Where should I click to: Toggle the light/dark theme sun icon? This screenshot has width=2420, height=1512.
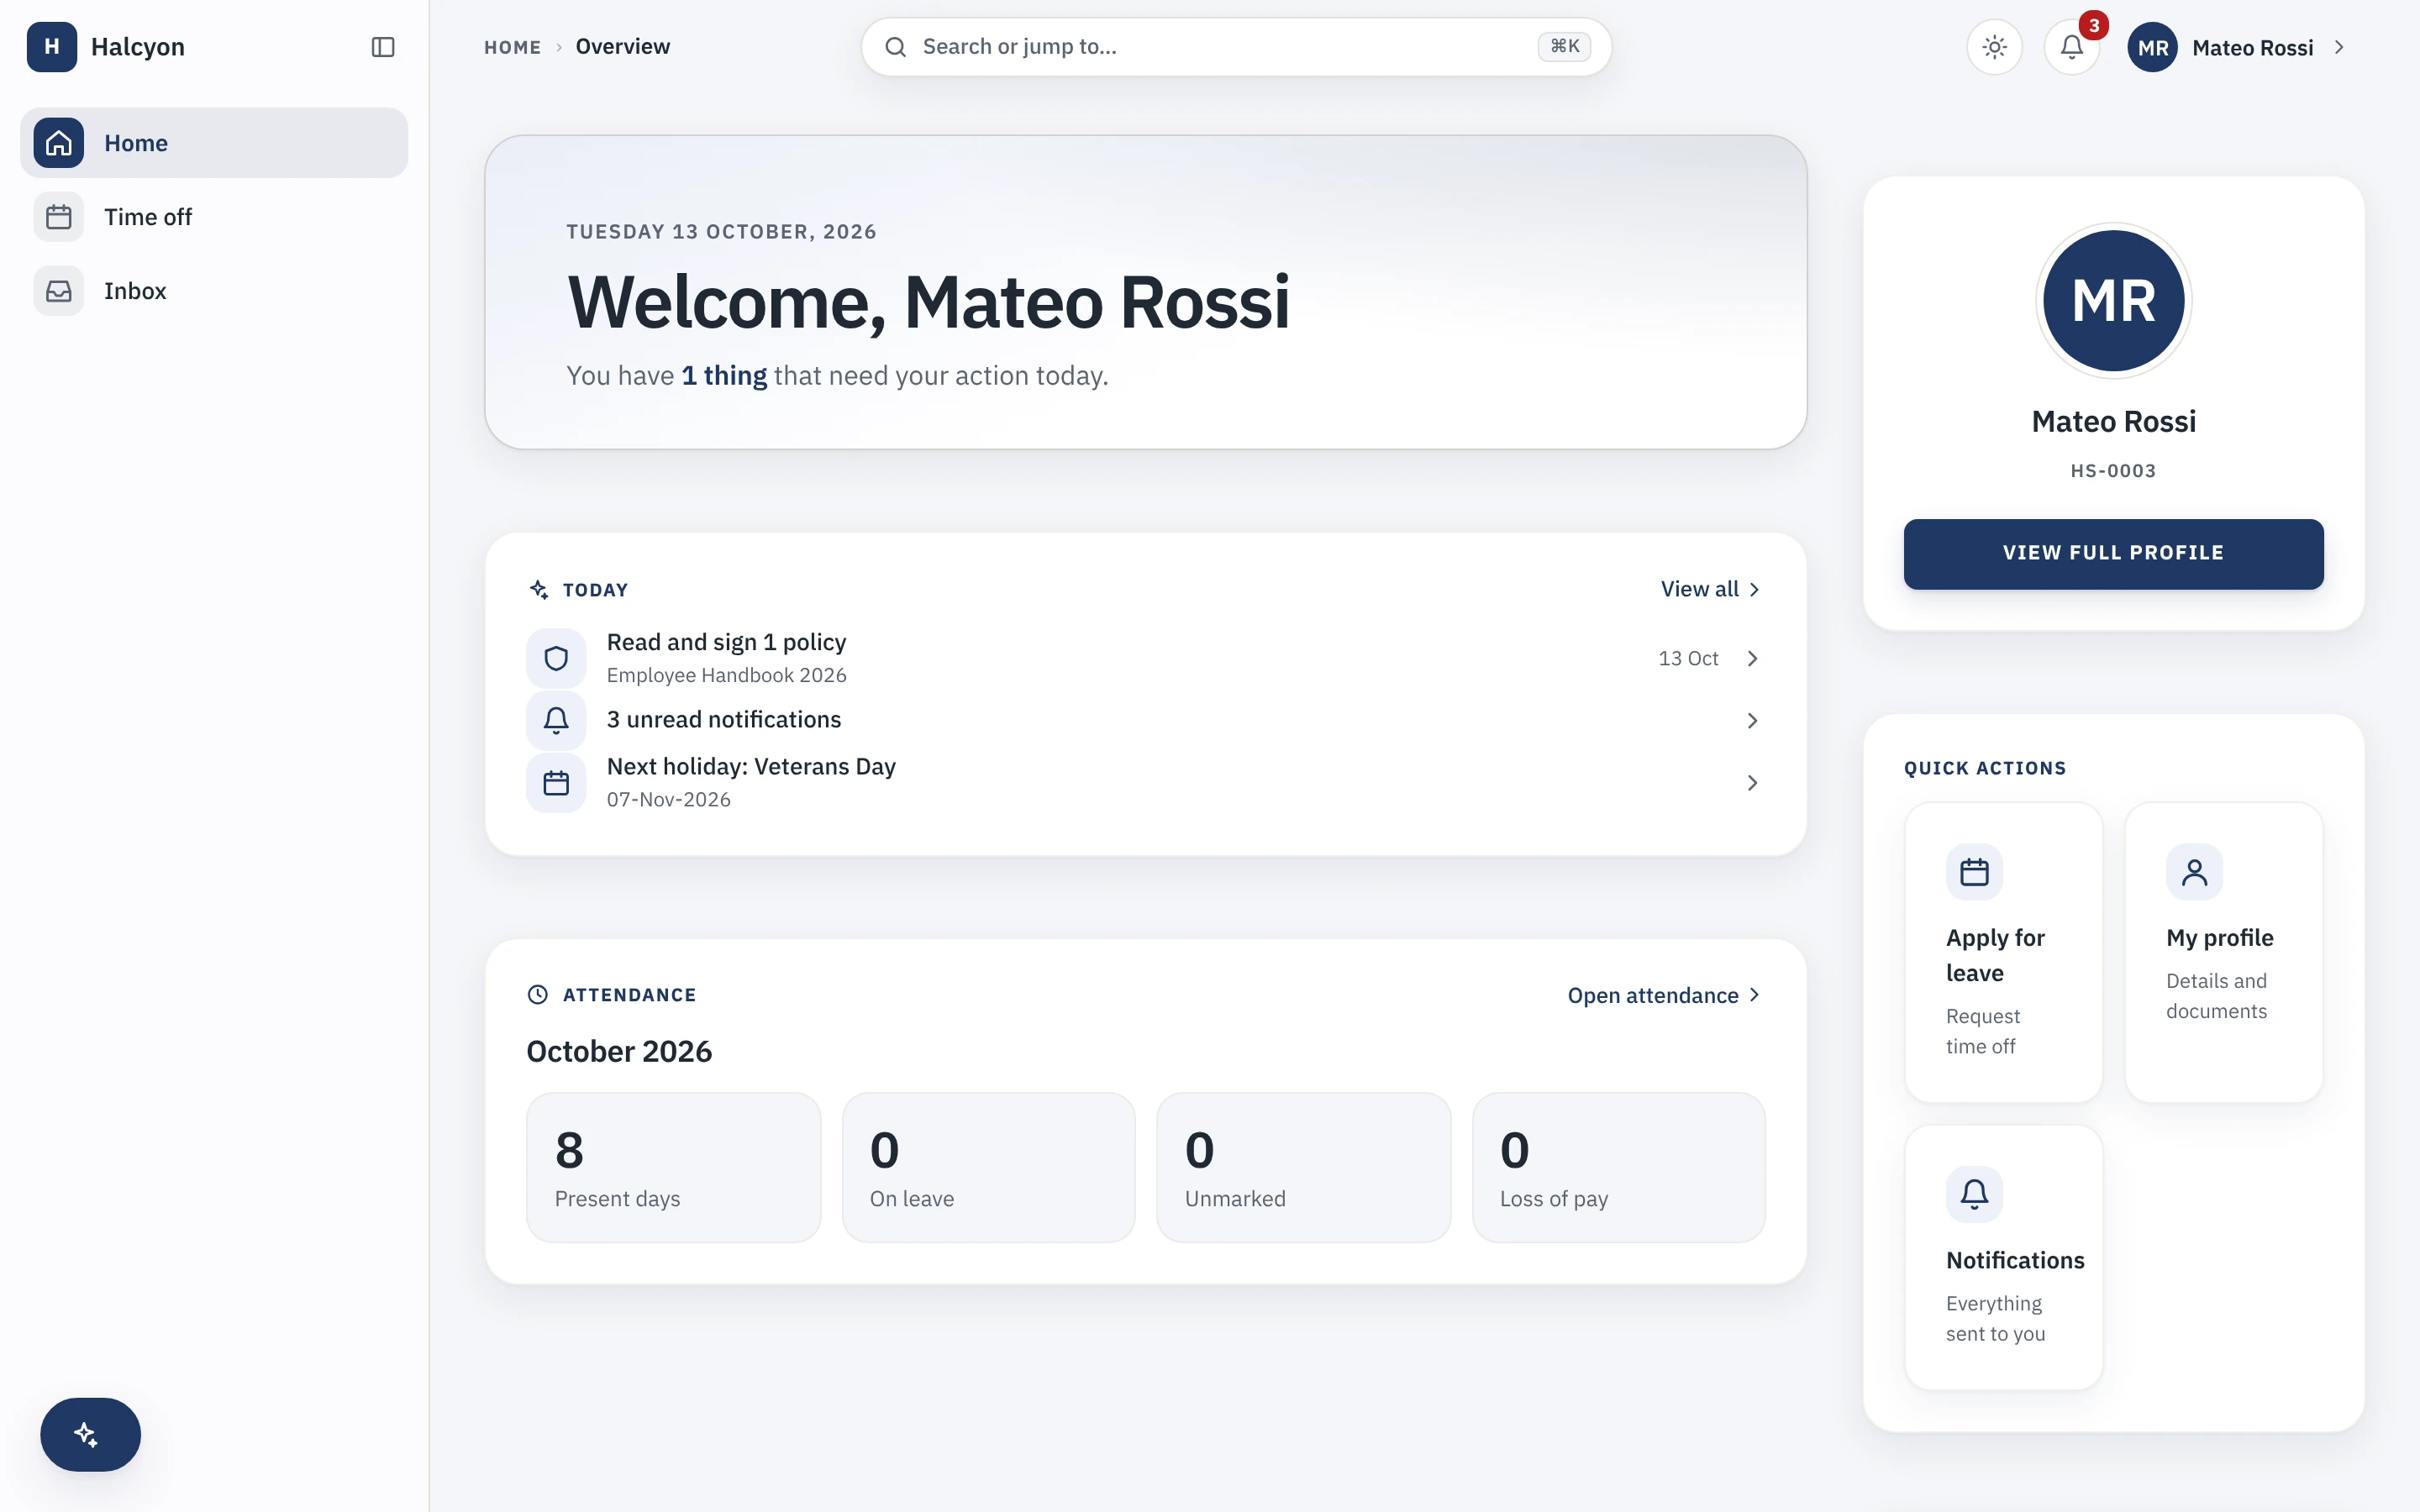[1994, 47]
